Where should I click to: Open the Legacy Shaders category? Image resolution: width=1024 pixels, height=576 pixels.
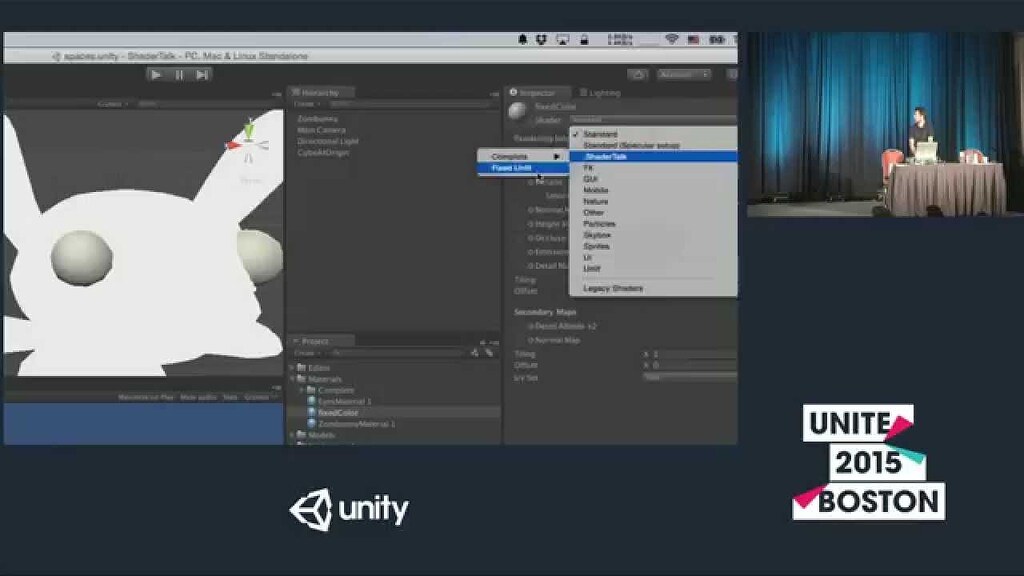pyautogui.click(x=653, y=288)
